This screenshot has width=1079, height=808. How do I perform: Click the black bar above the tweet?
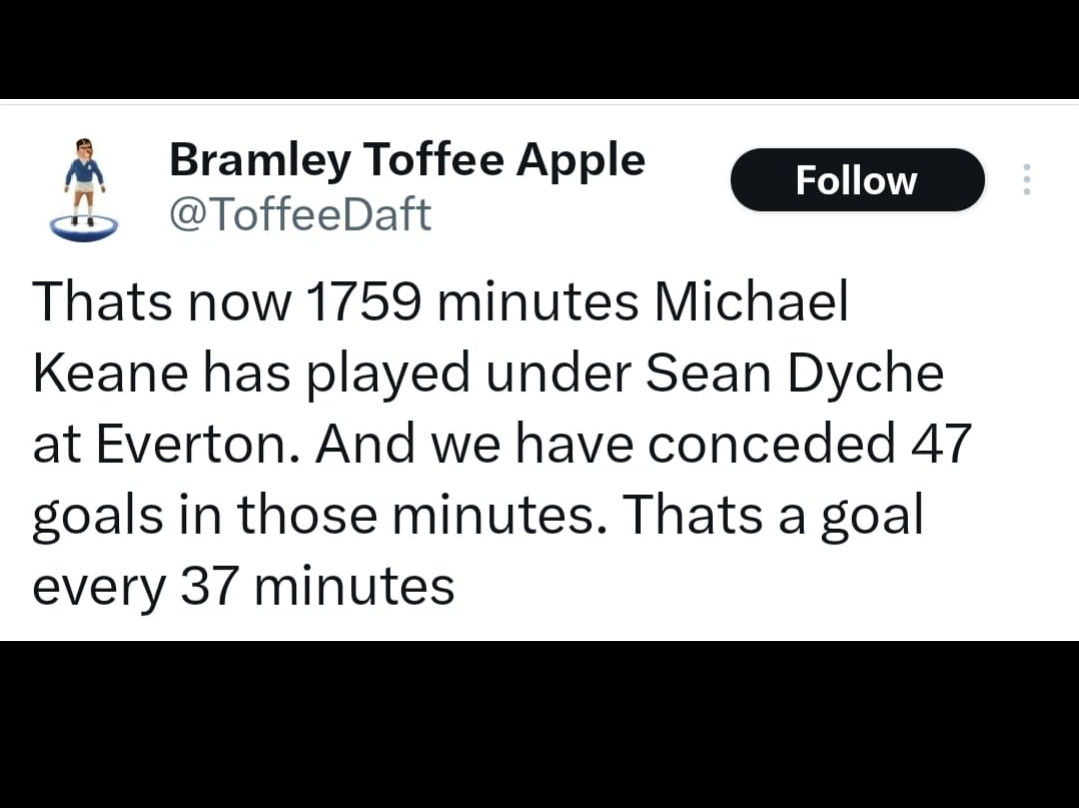pos(539,48)
